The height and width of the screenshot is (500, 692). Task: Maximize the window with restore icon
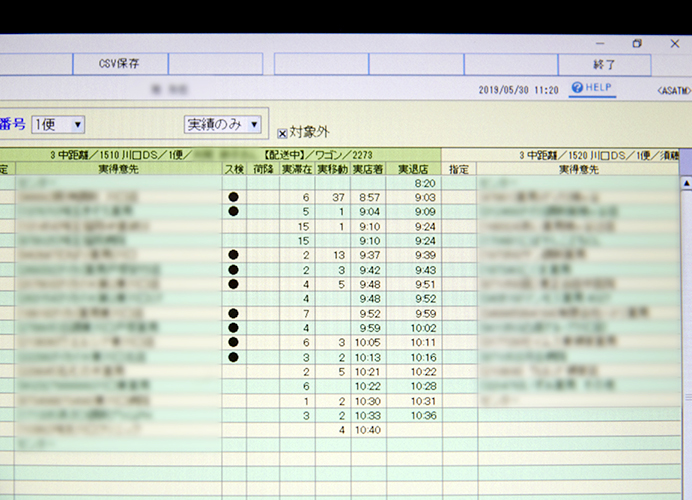pyautogui.click(x=637, y=44)
